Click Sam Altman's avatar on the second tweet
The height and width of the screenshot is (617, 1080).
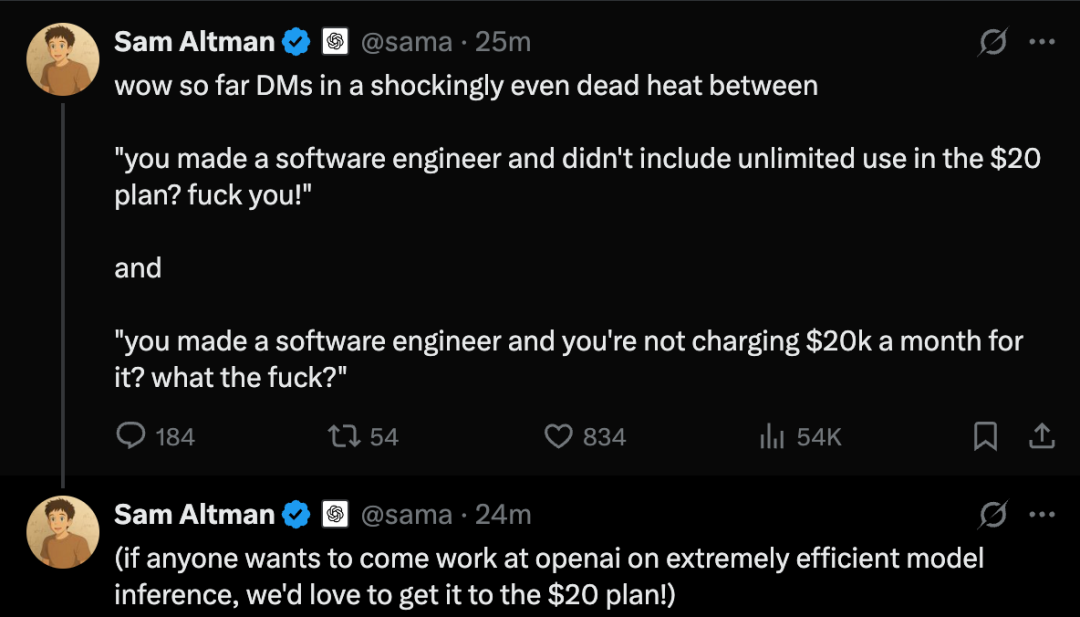[x=60, y=531]
